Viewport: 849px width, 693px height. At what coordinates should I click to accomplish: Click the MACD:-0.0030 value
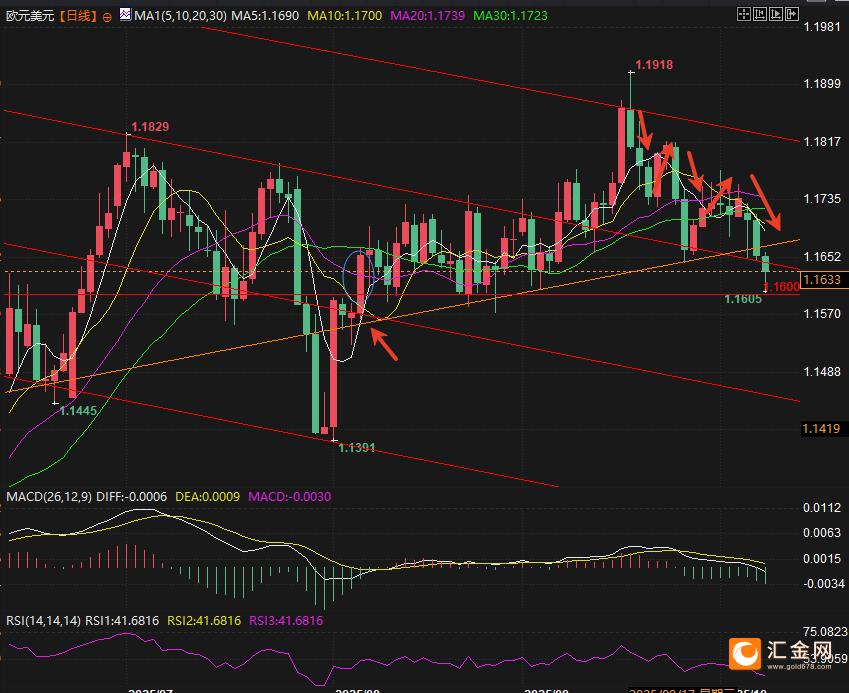click(290, 496)
